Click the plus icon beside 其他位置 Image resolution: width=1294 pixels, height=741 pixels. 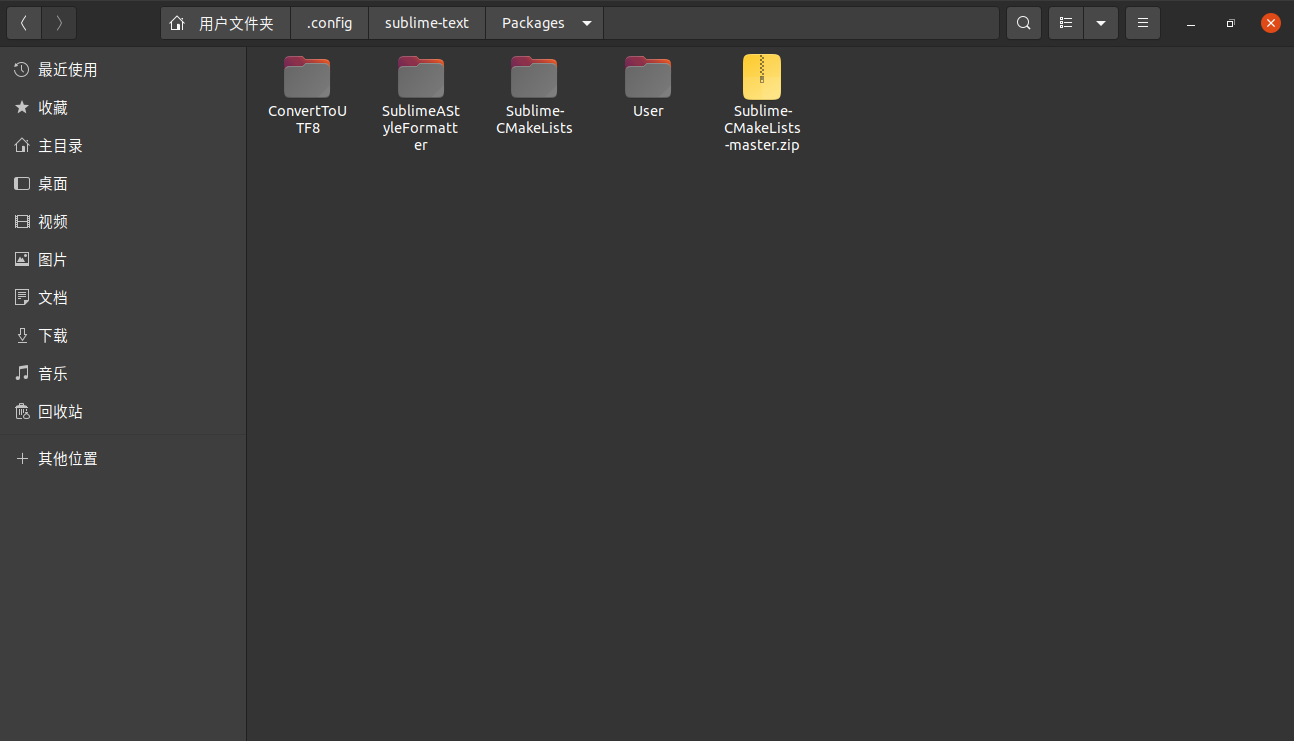click(22, 459)
